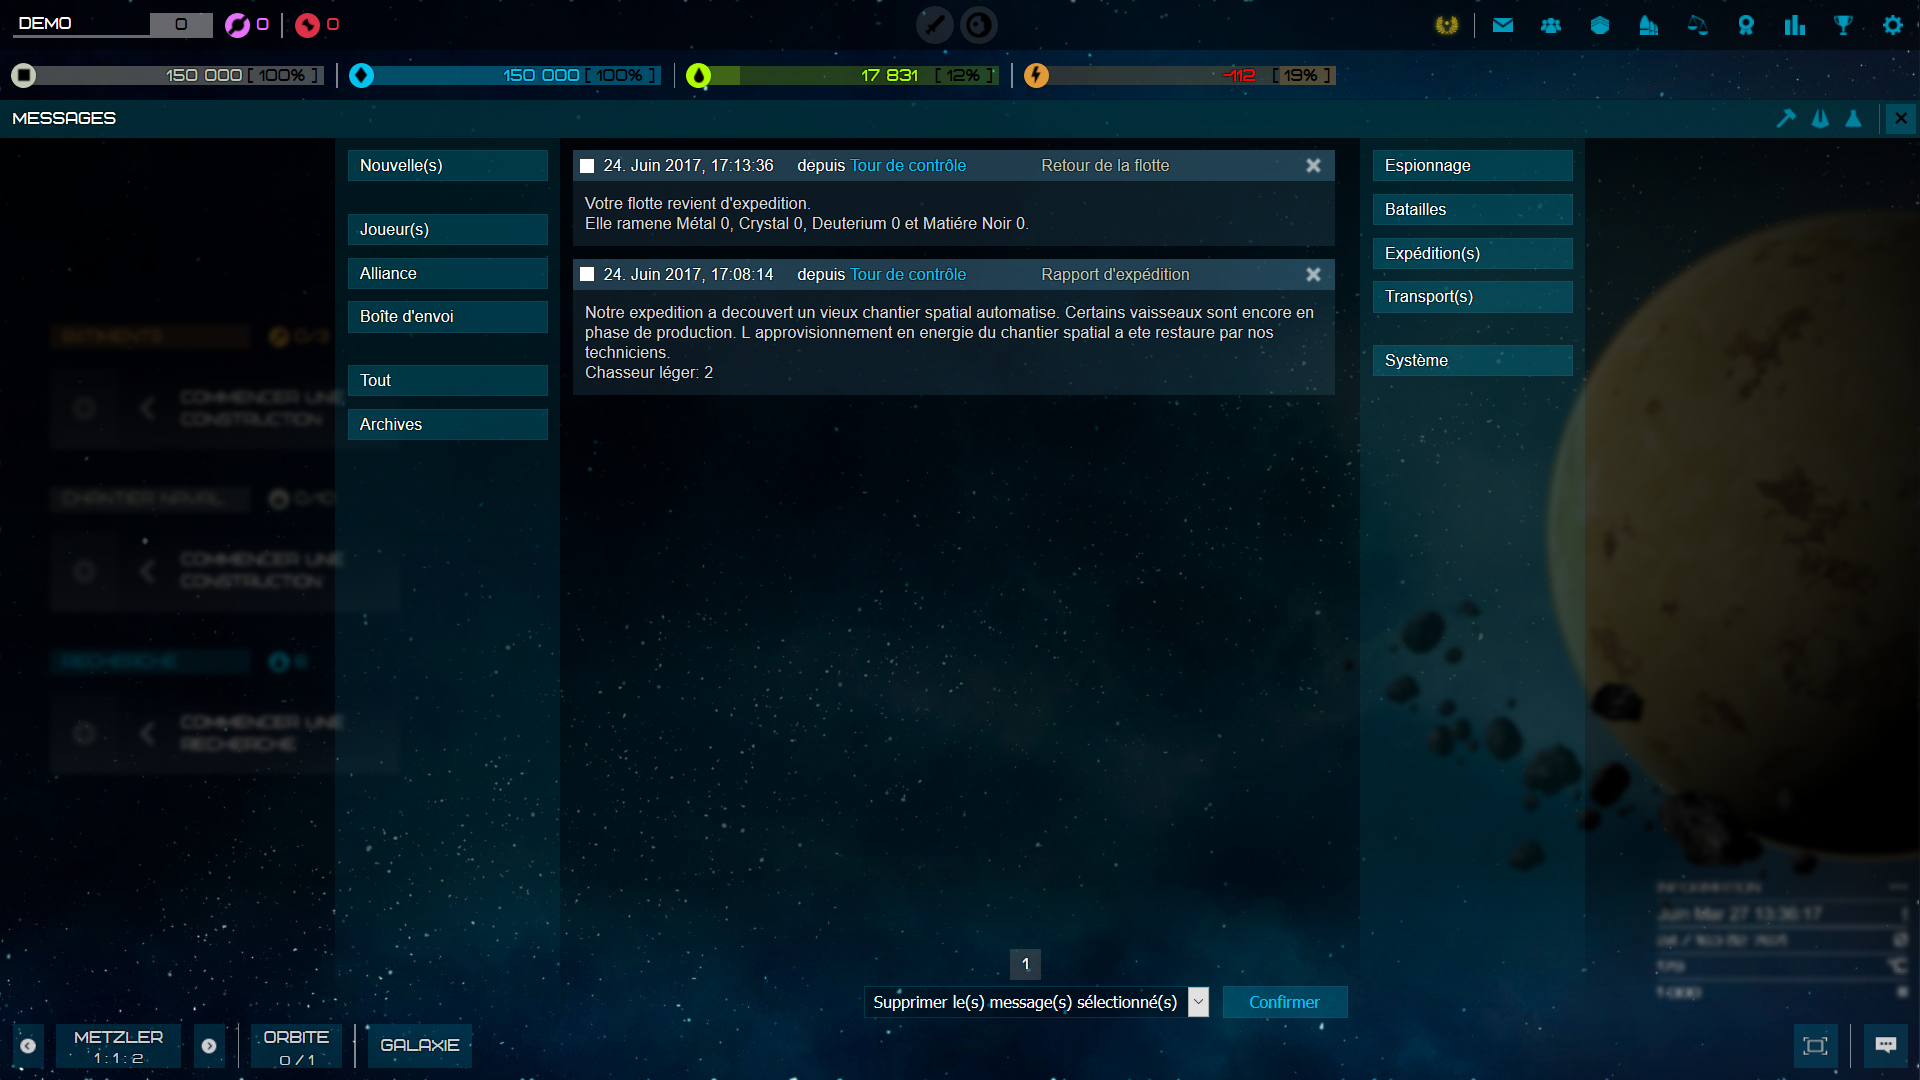1920x1080 pixels.
Task: Go to previous planet arrow
Action: (28, 1046)
